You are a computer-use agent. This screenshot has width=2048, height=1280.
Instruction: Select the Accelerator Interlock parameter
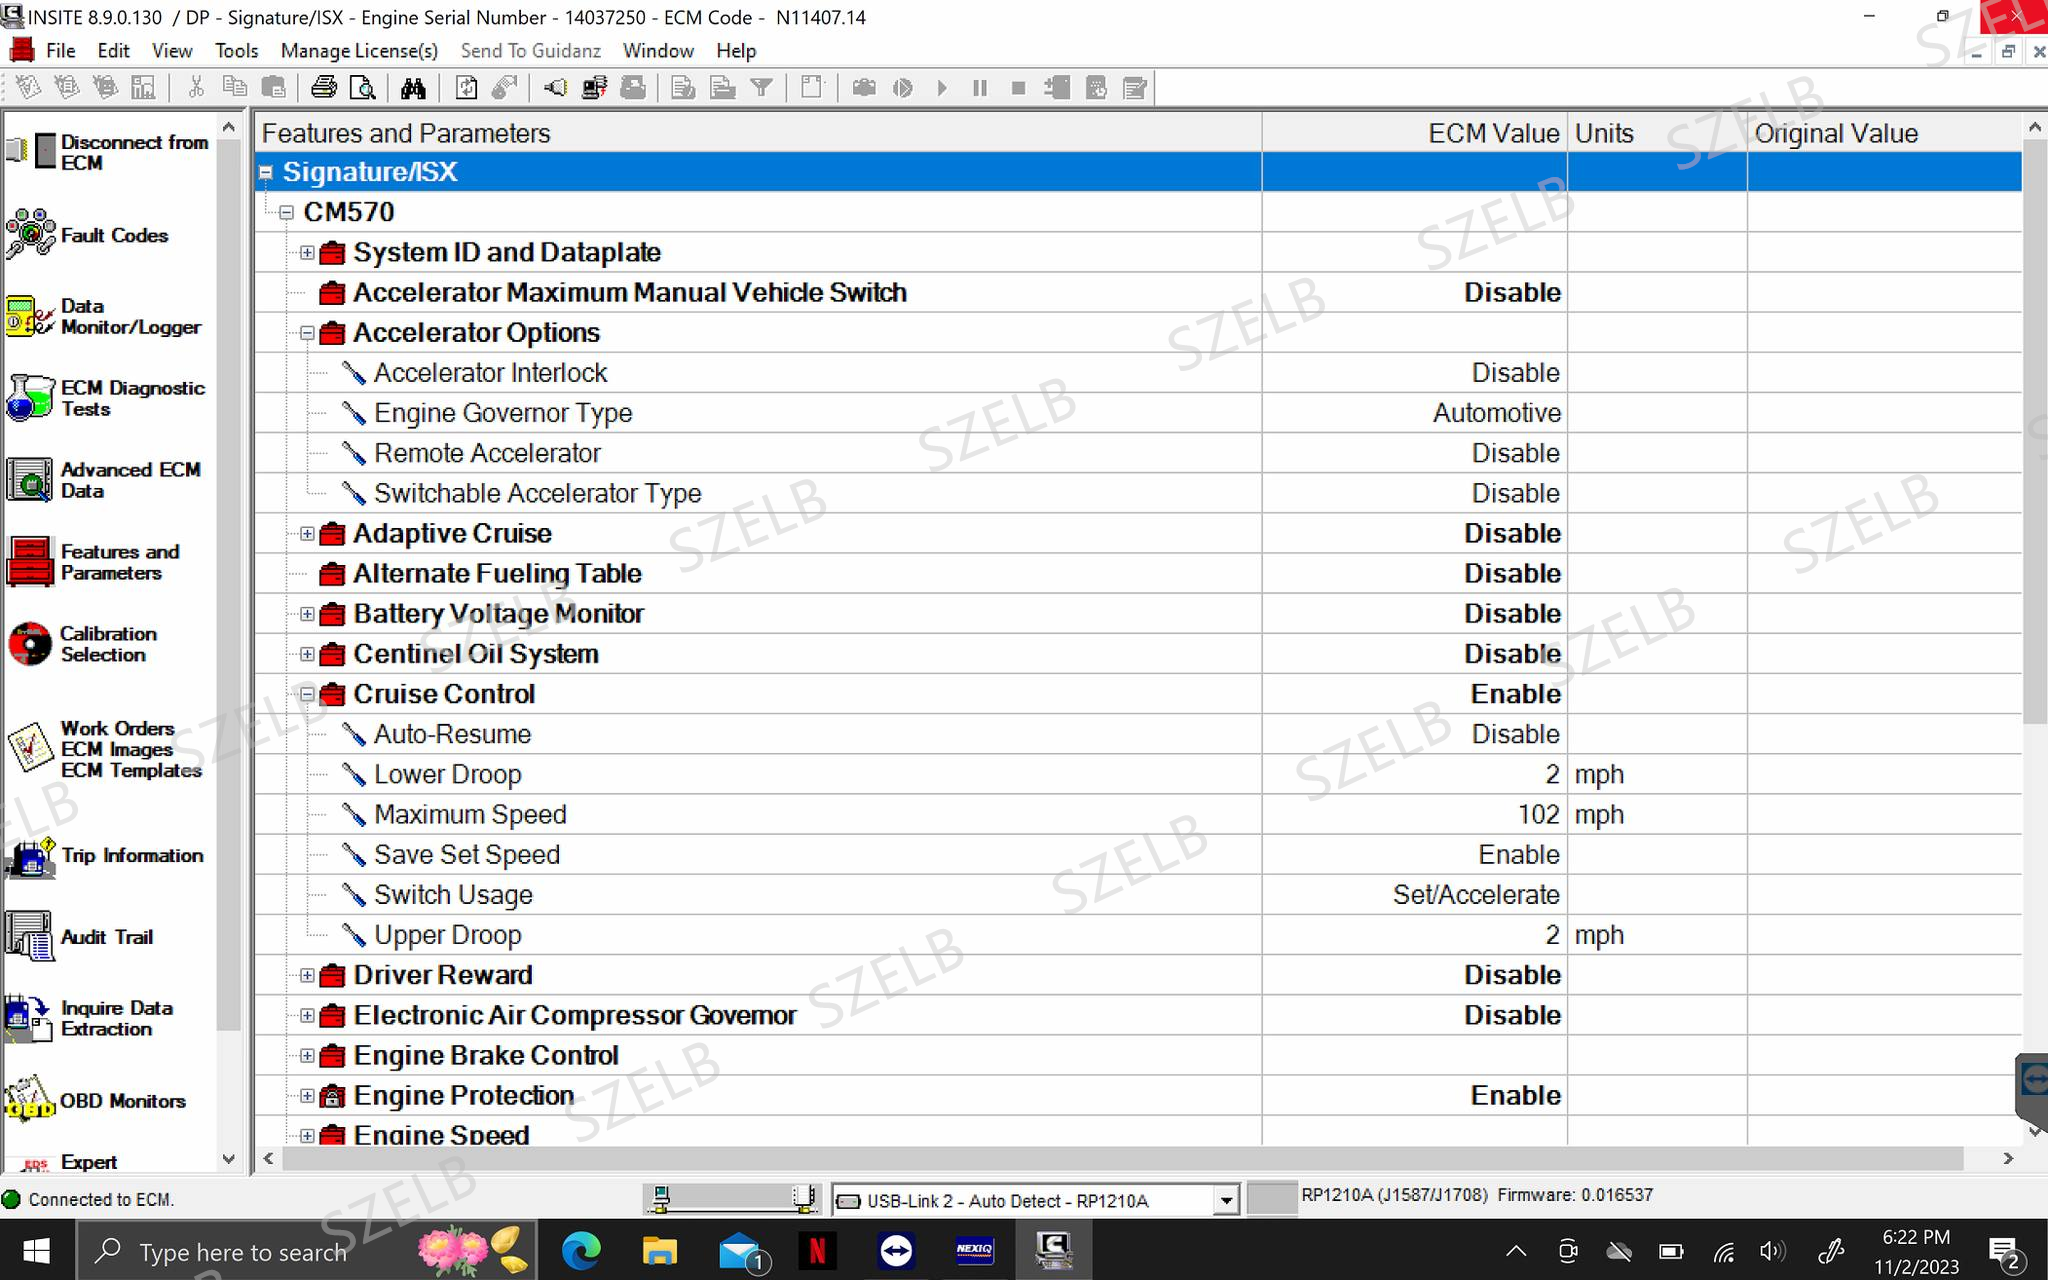(490, 373)
